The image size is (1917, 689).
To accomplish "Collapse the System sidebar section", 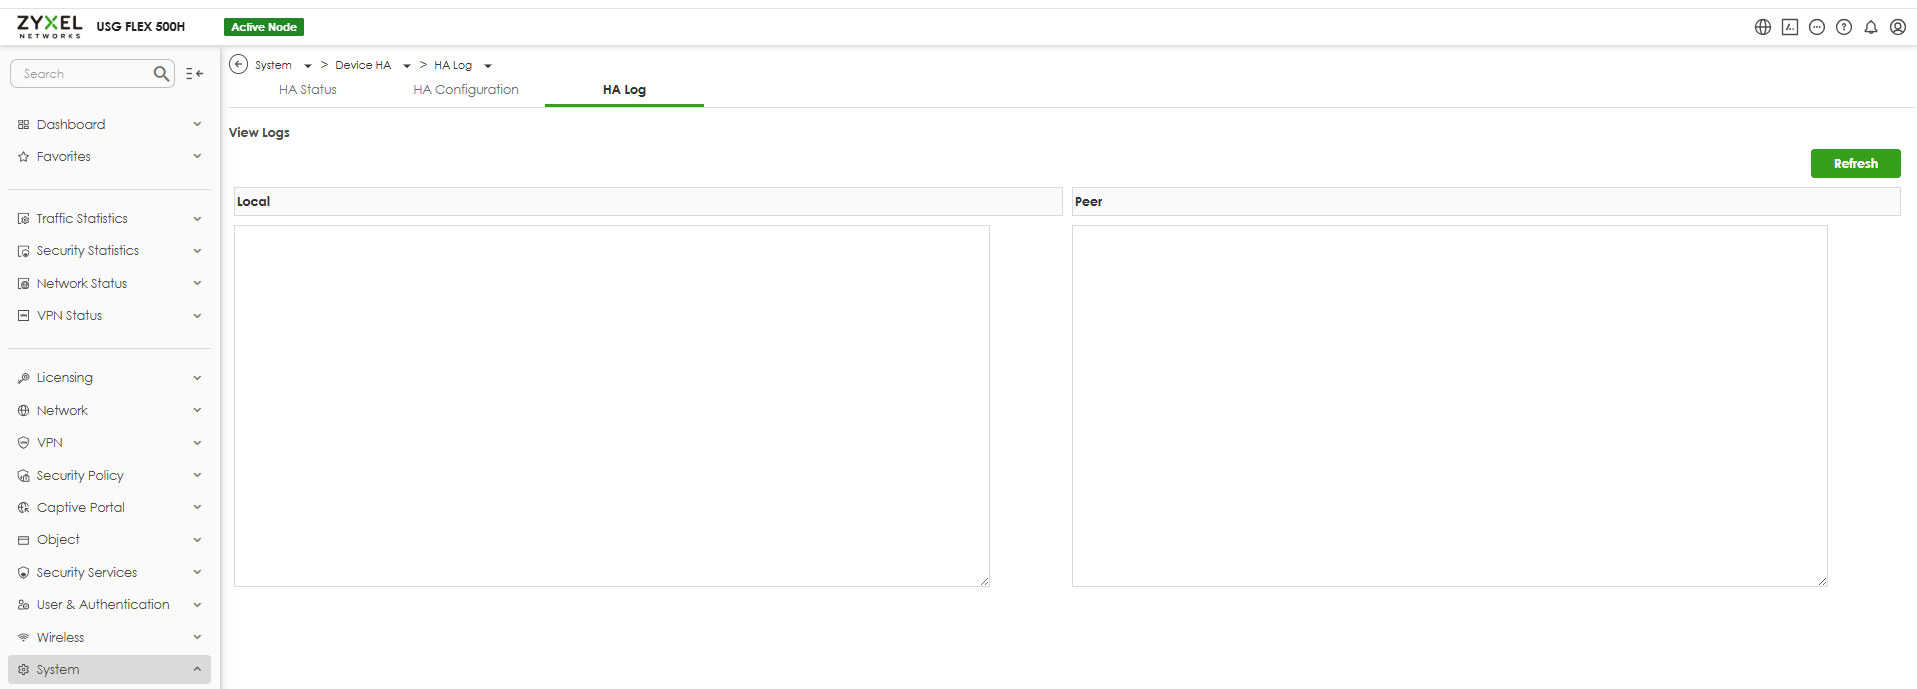I will (197, 669).
